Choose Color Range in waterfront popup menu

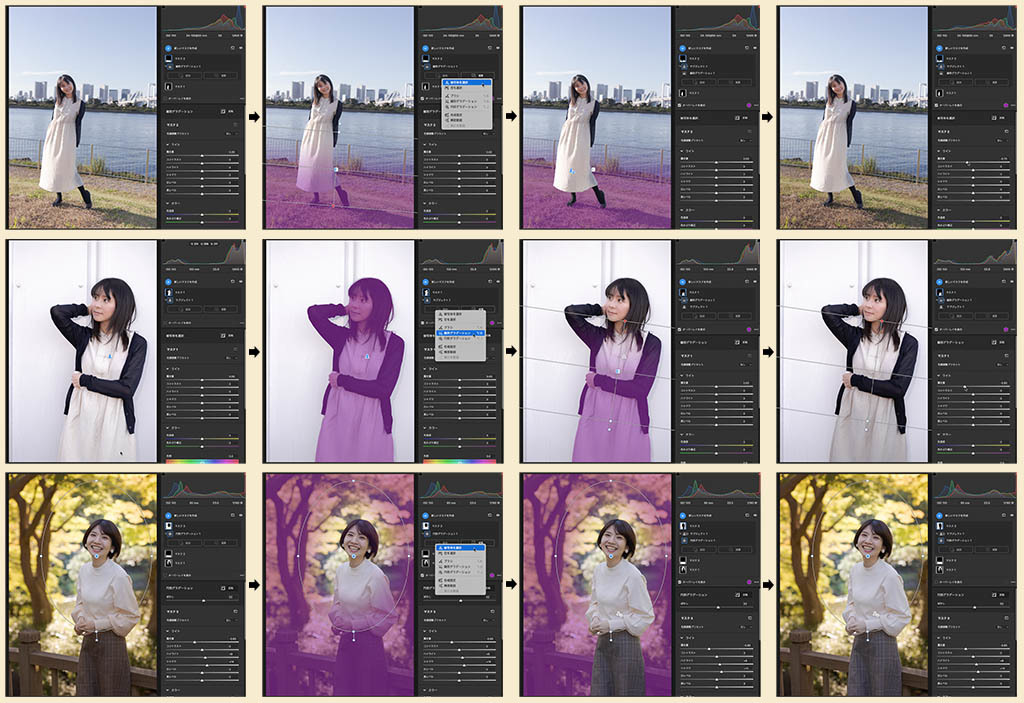coord(467,114)
